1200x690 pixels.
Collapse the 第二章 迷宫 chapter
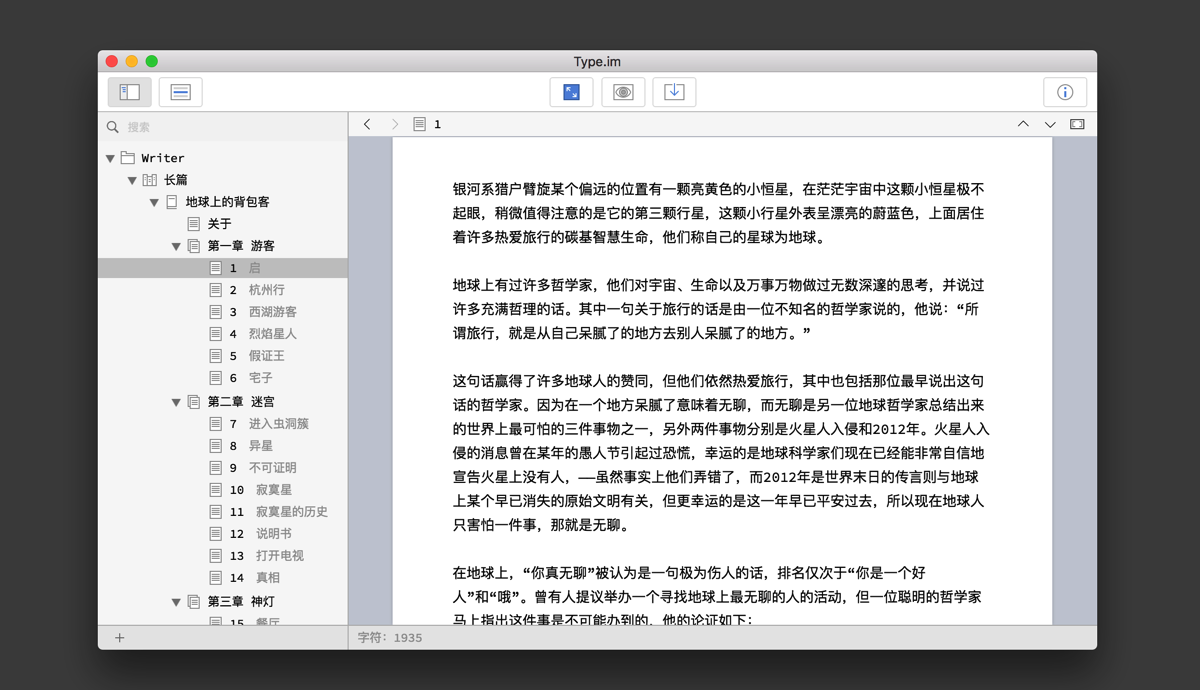point(177,402)
